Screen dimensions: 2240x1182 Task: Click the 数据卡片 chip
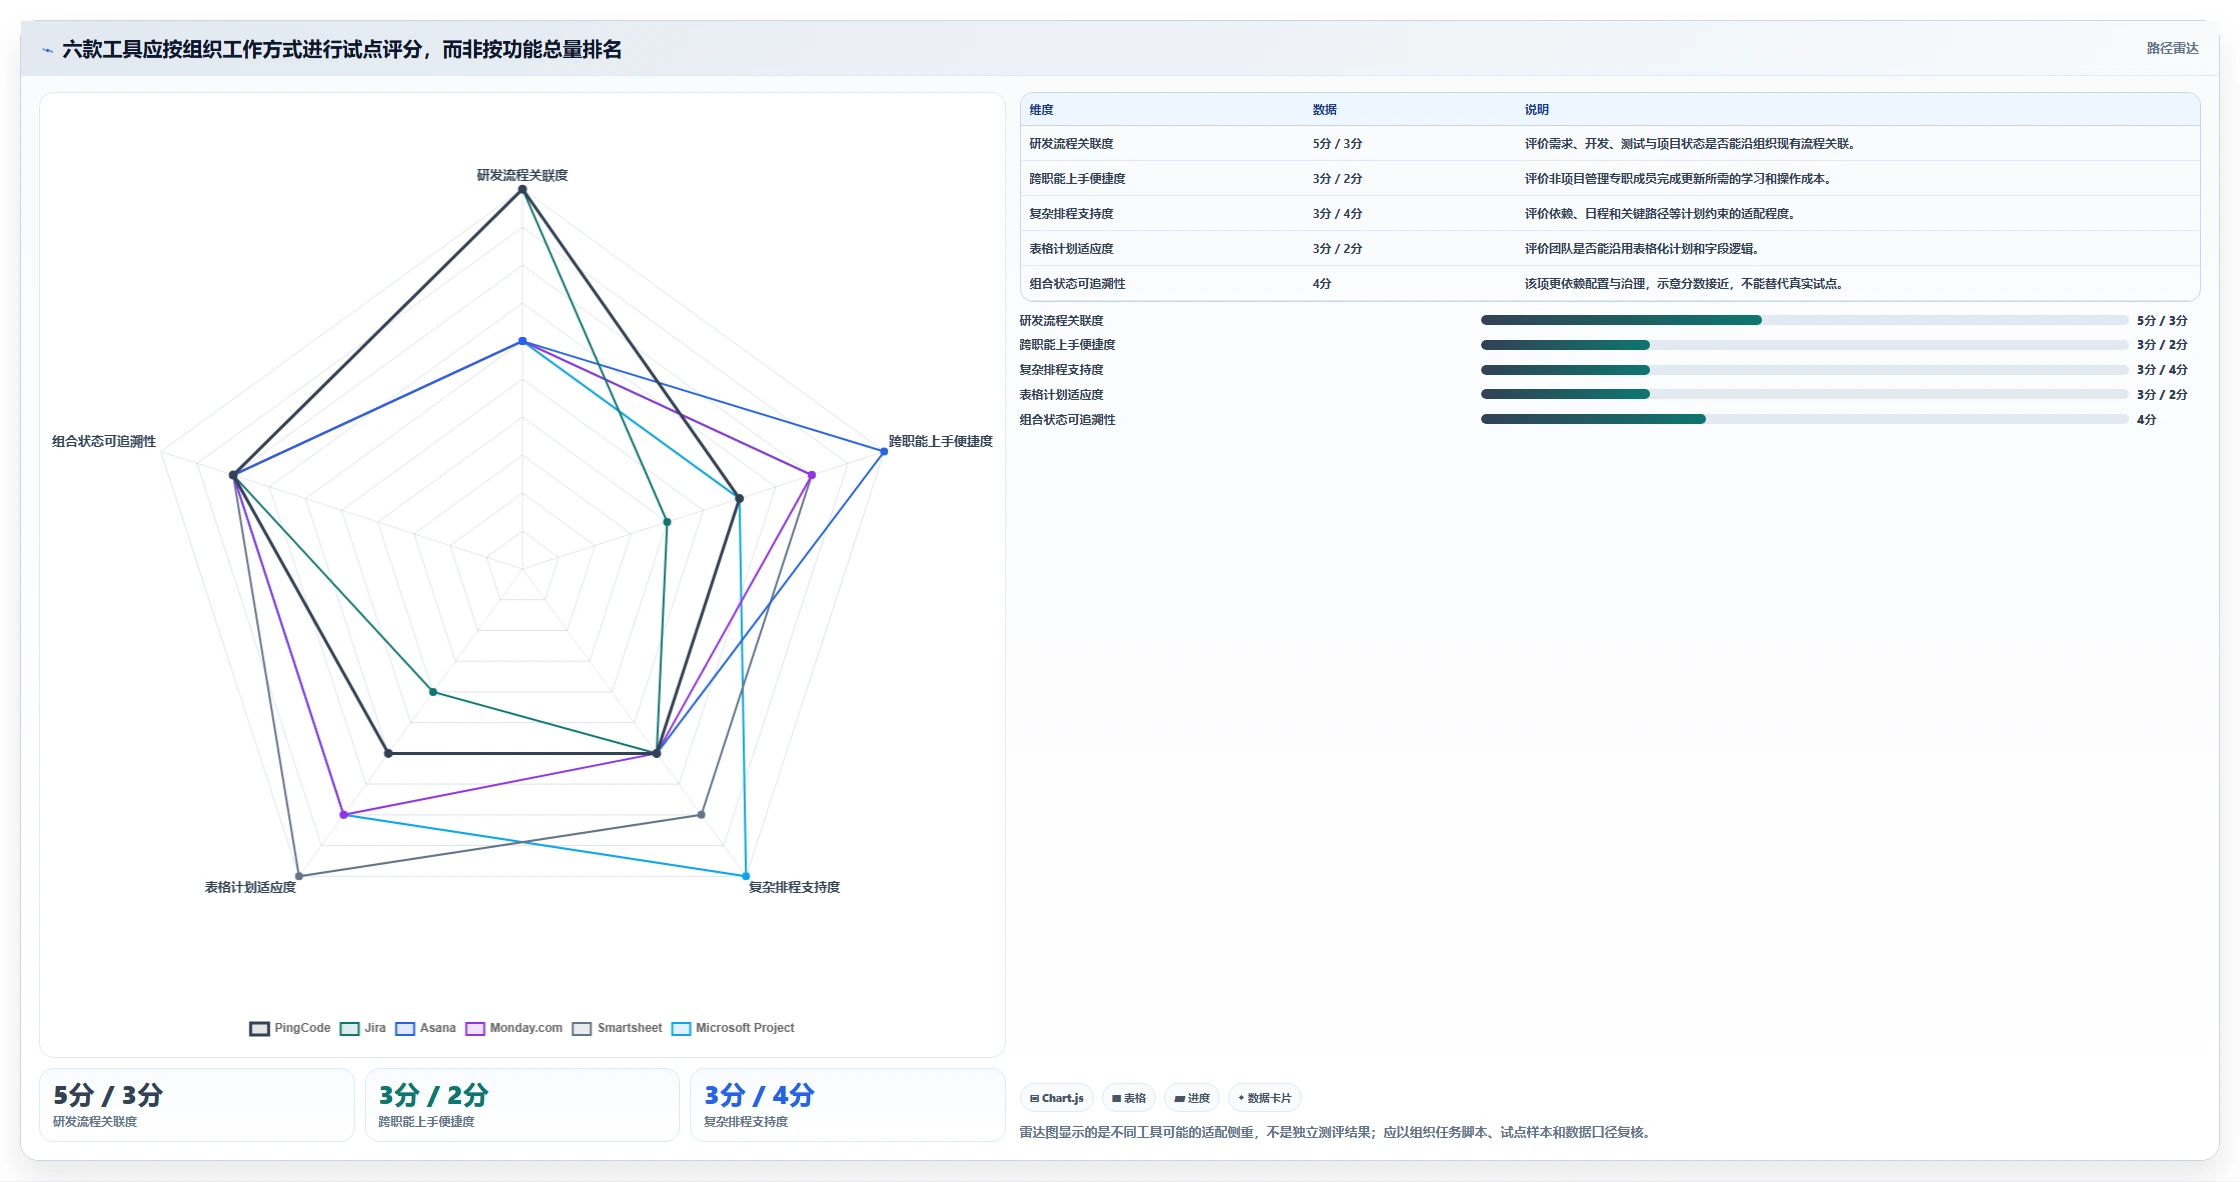point(1264,1098)
